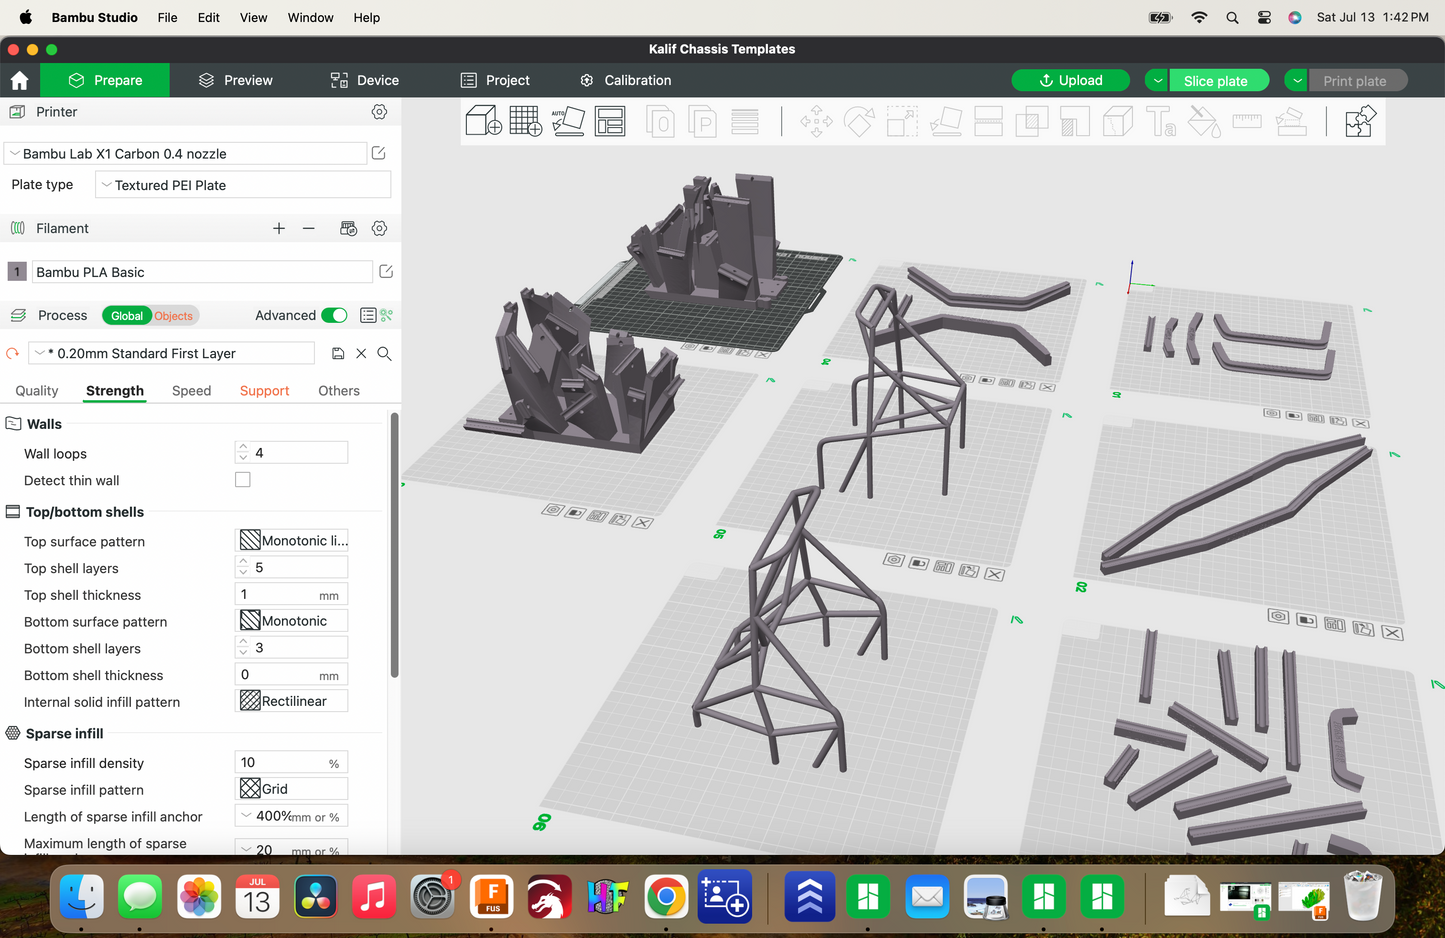Click the Arrange all objects icon
The width and height of the screenshot is (1445, 938).
click(x=610, y=122)
